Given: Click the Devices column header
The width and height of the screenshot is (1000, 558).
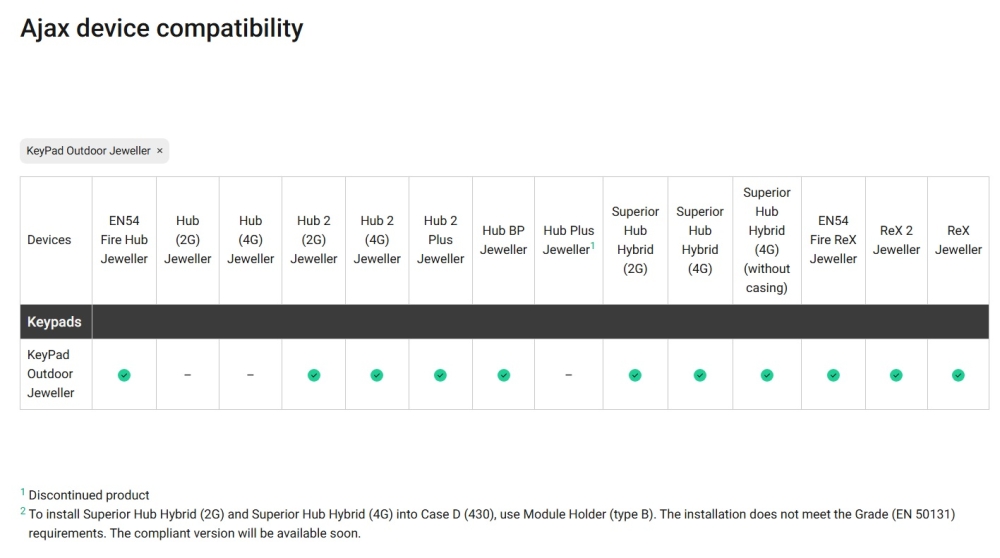Looking at the screenshot, I should pyautogui.click(x=49, y=240).
